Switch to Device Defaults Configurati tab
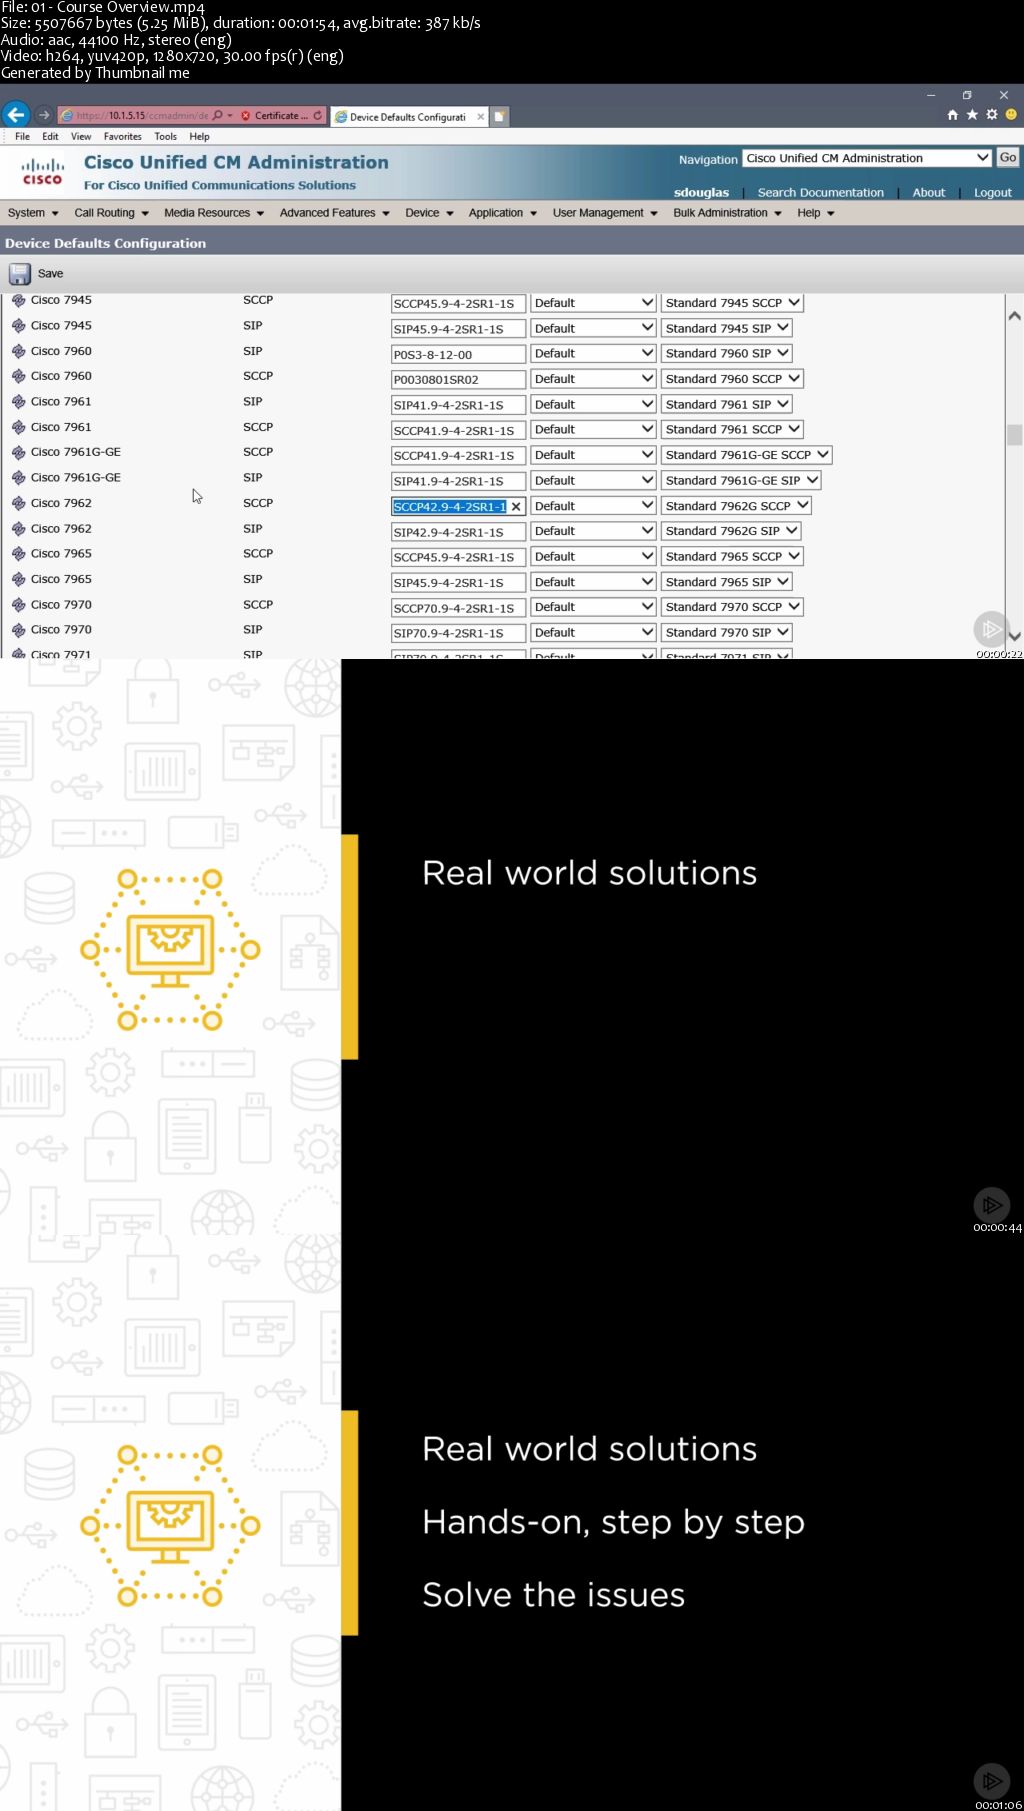Image resolution: width=1024 pixels, height=1811 pixels. click(408, 117)
